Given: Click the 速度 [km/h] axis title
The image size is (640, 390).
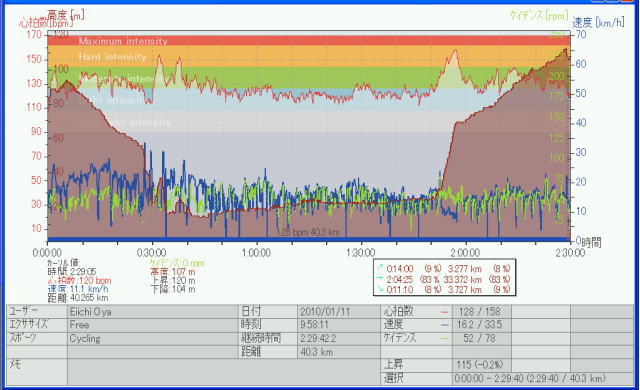Looking at the screenshot, I should tap(598, 22).
